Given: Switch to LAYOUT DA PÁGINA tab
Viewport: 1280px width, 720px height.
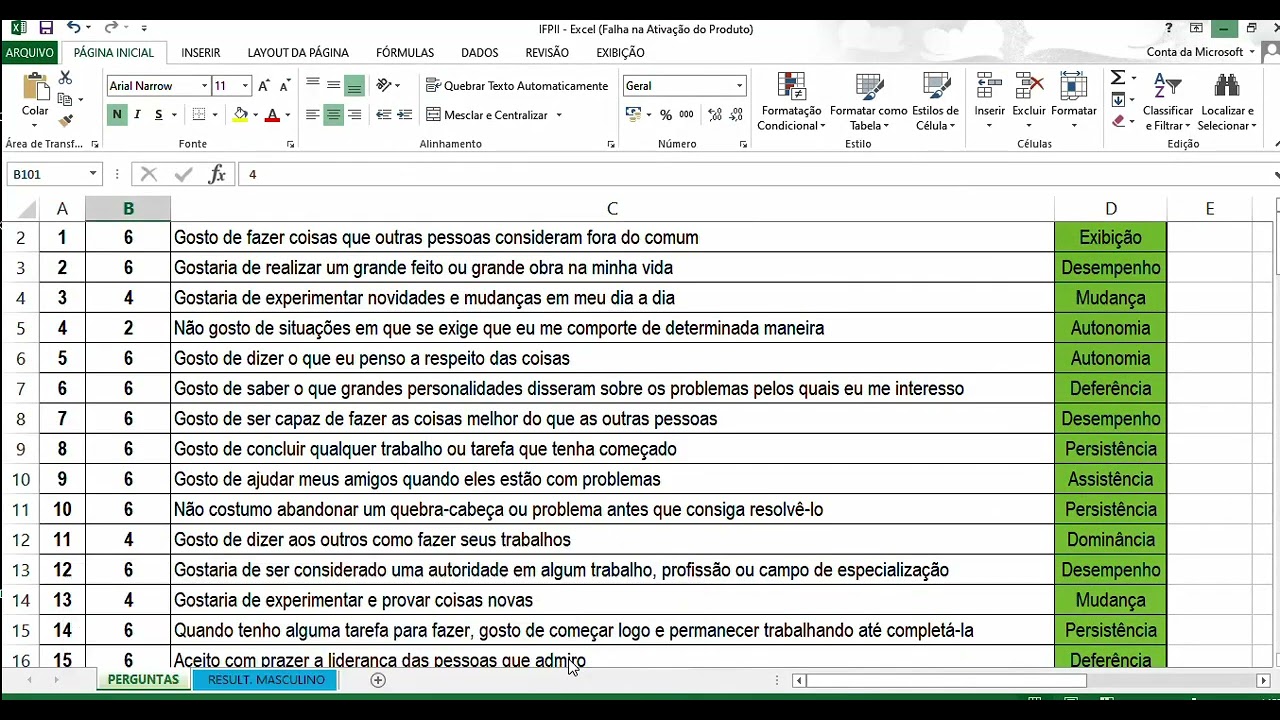Looking at the screenshot, I should coord(298,52).
